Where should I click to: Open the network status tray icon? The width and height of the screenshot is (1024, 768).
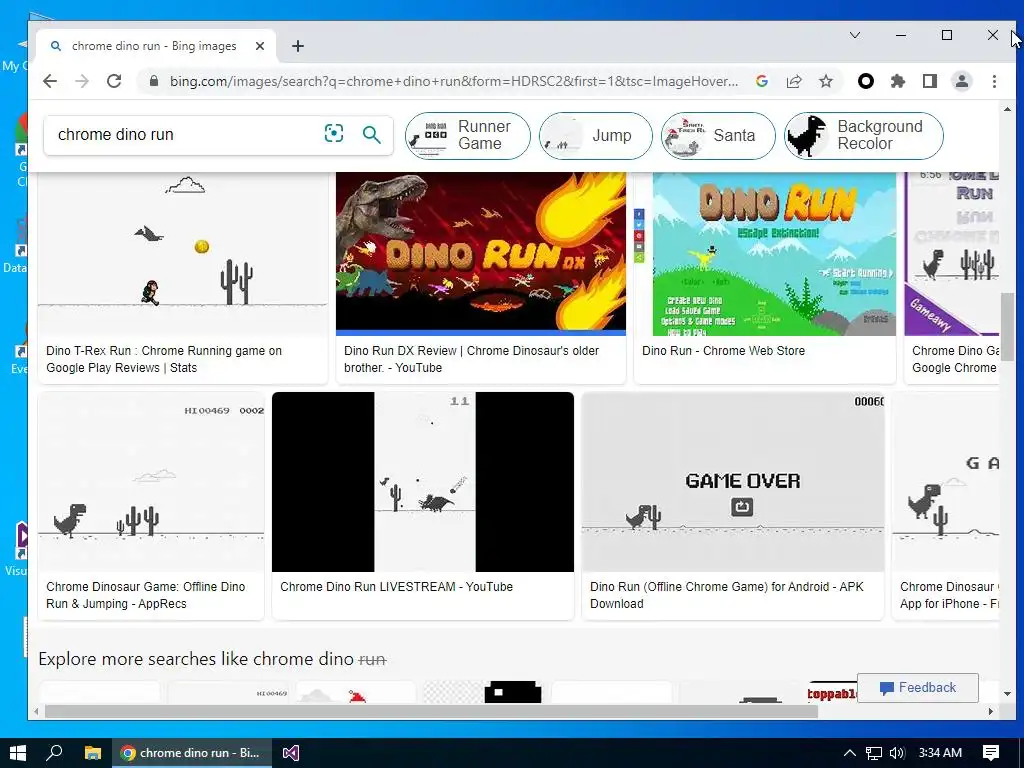pos(874,753)
